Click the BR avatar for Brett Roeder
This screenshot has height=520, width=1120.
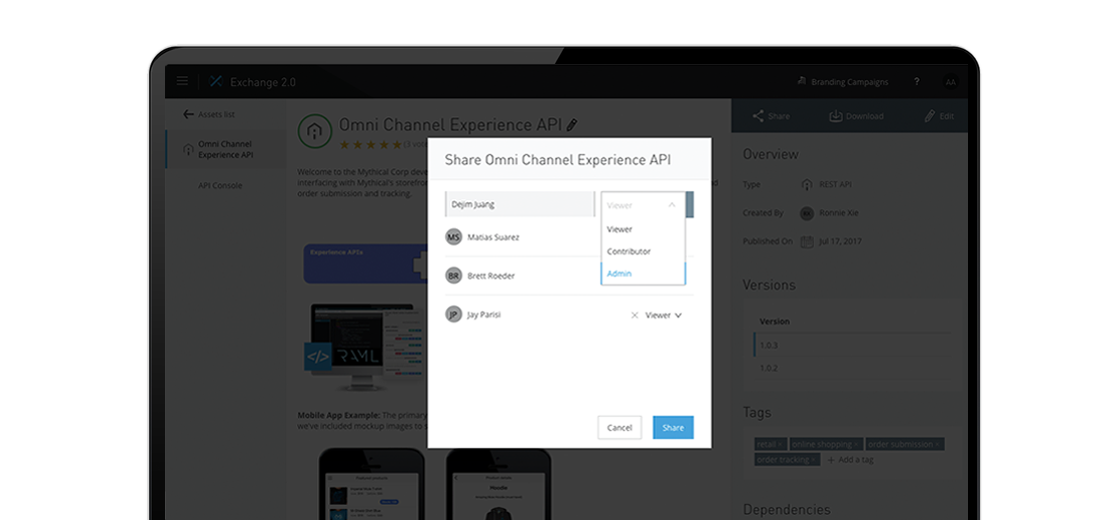[454, 276]
